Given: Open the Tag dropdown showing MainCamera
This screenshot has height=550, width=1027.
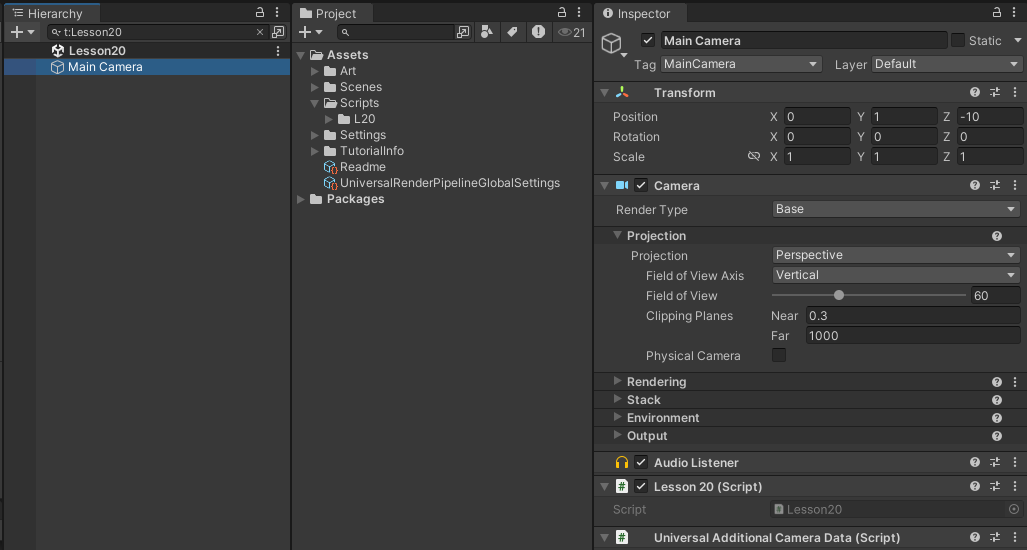Looking at the screenshot, I should click(x=741, y=64).
